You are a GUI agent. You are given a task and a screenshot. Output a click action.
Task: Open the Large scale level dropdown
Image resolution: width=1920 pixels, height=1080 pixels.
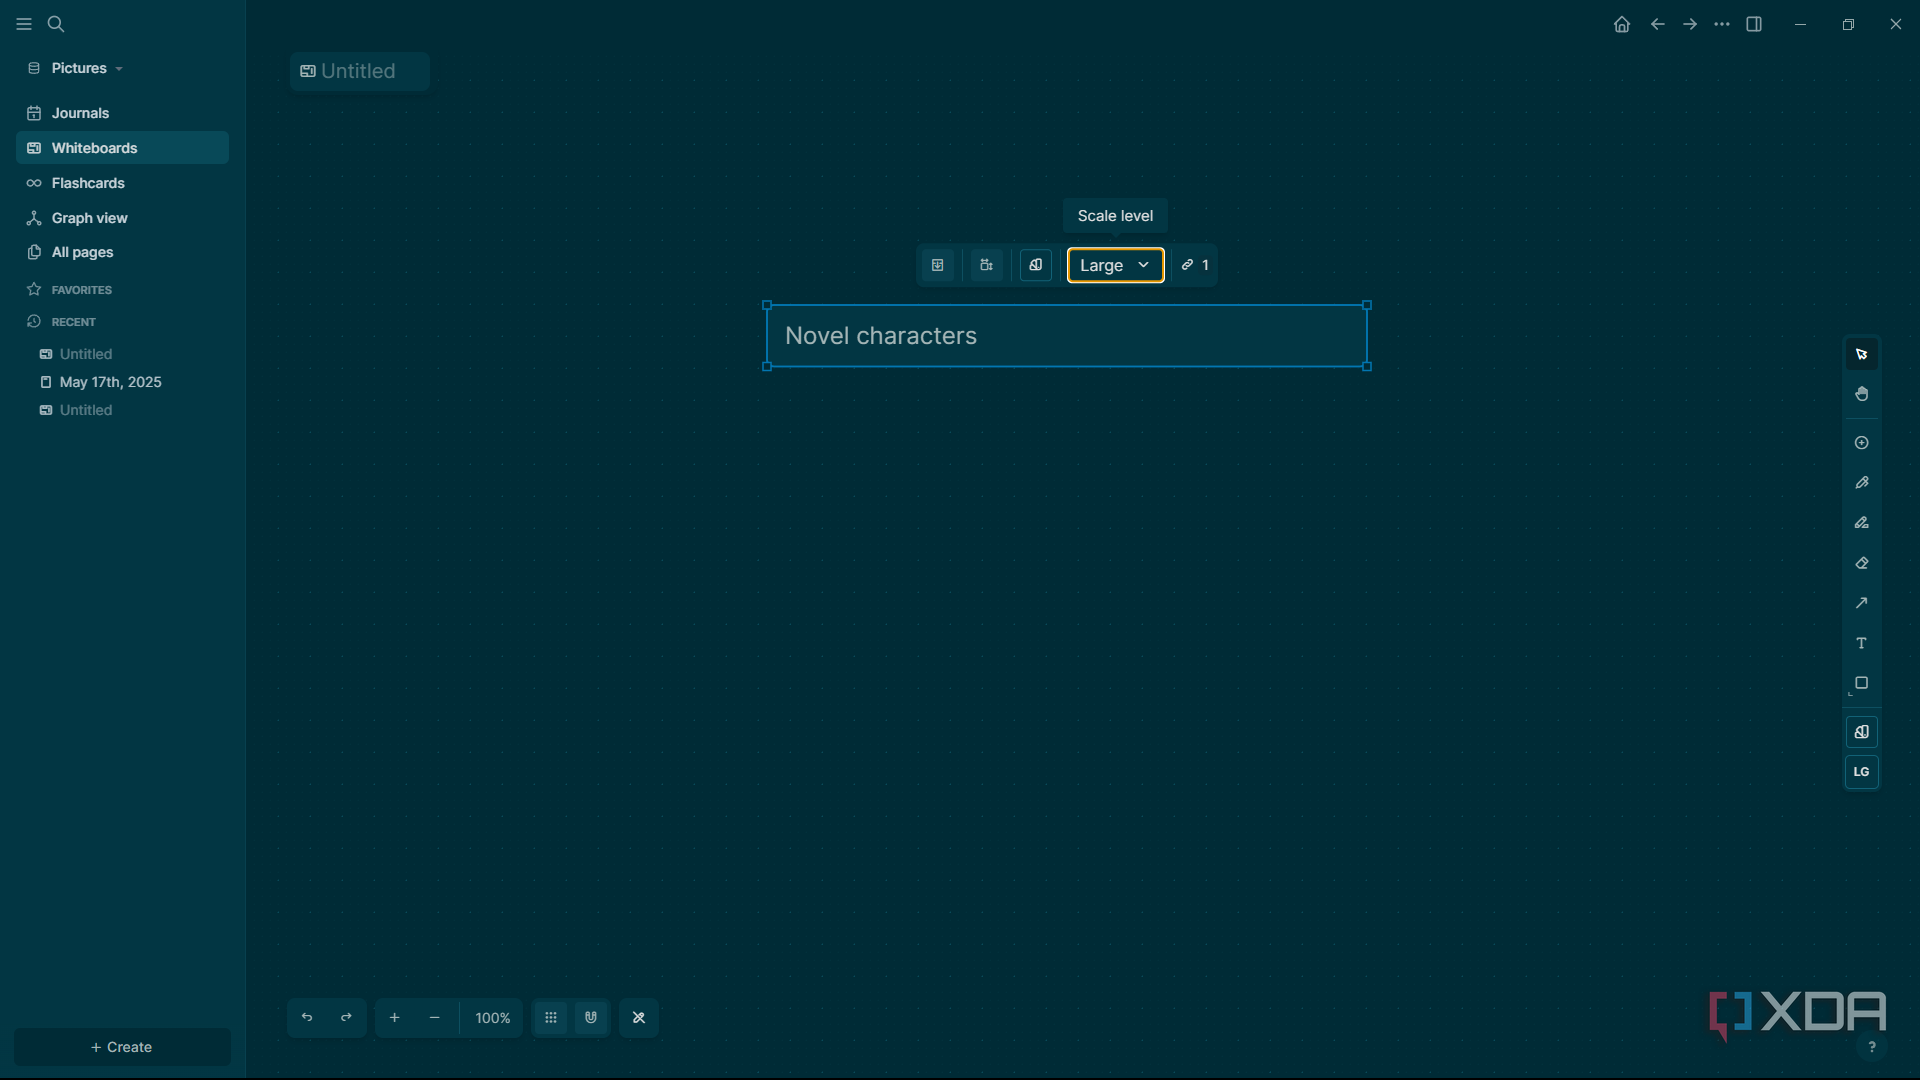1115,265
